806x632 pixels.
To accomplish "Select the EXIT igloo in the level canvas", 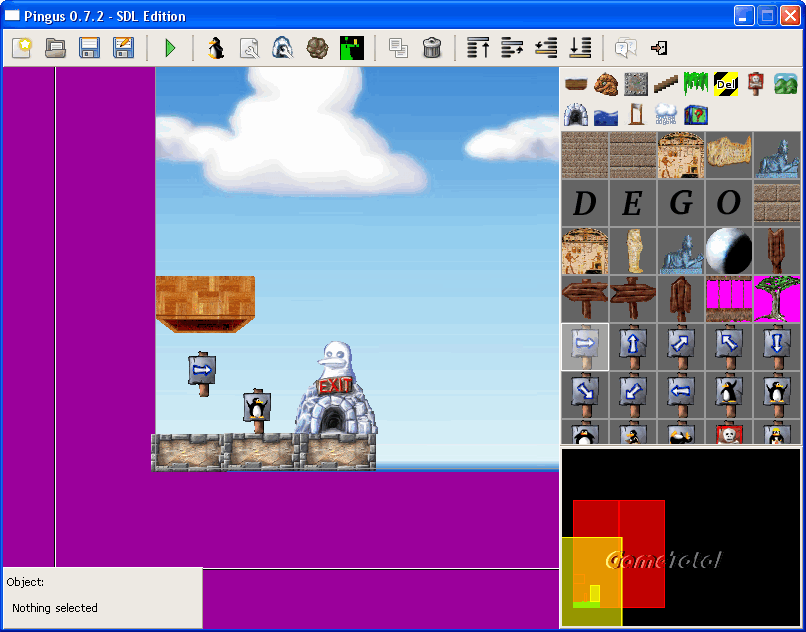I will point(336,388).
